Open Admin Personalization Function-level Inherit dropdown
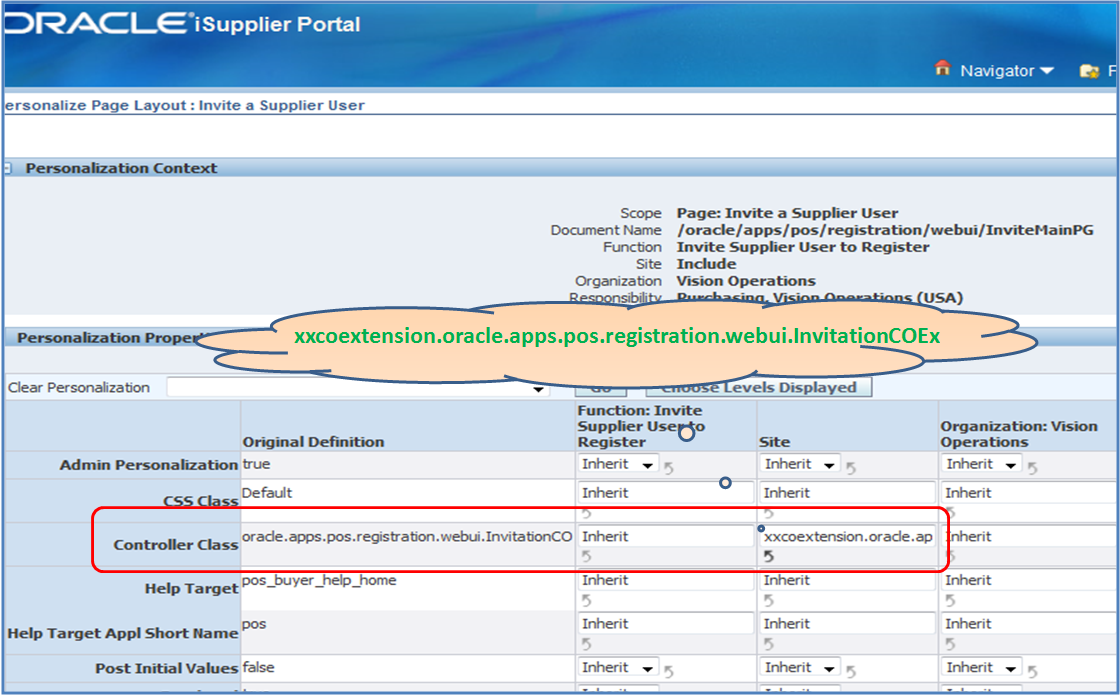This screenshot has width=1120, height=695. point(618,464)
